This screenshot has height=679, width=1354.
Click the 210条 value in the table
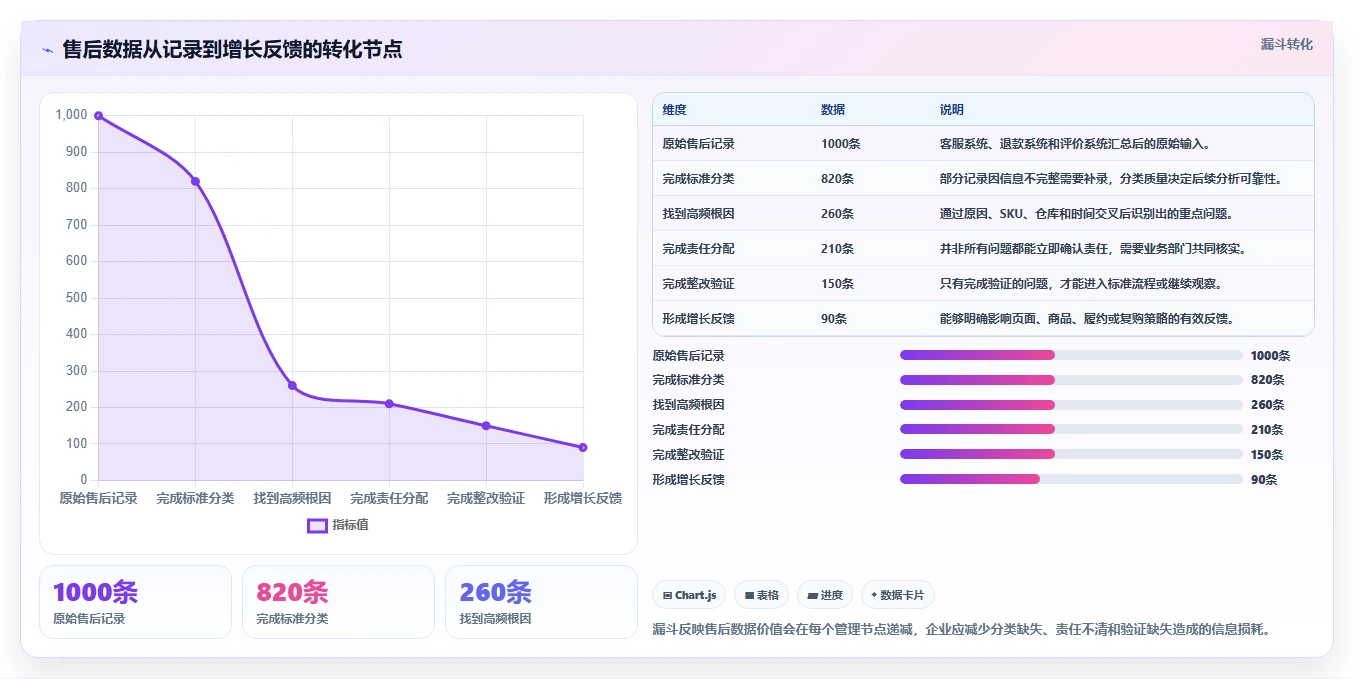point(837,249)
